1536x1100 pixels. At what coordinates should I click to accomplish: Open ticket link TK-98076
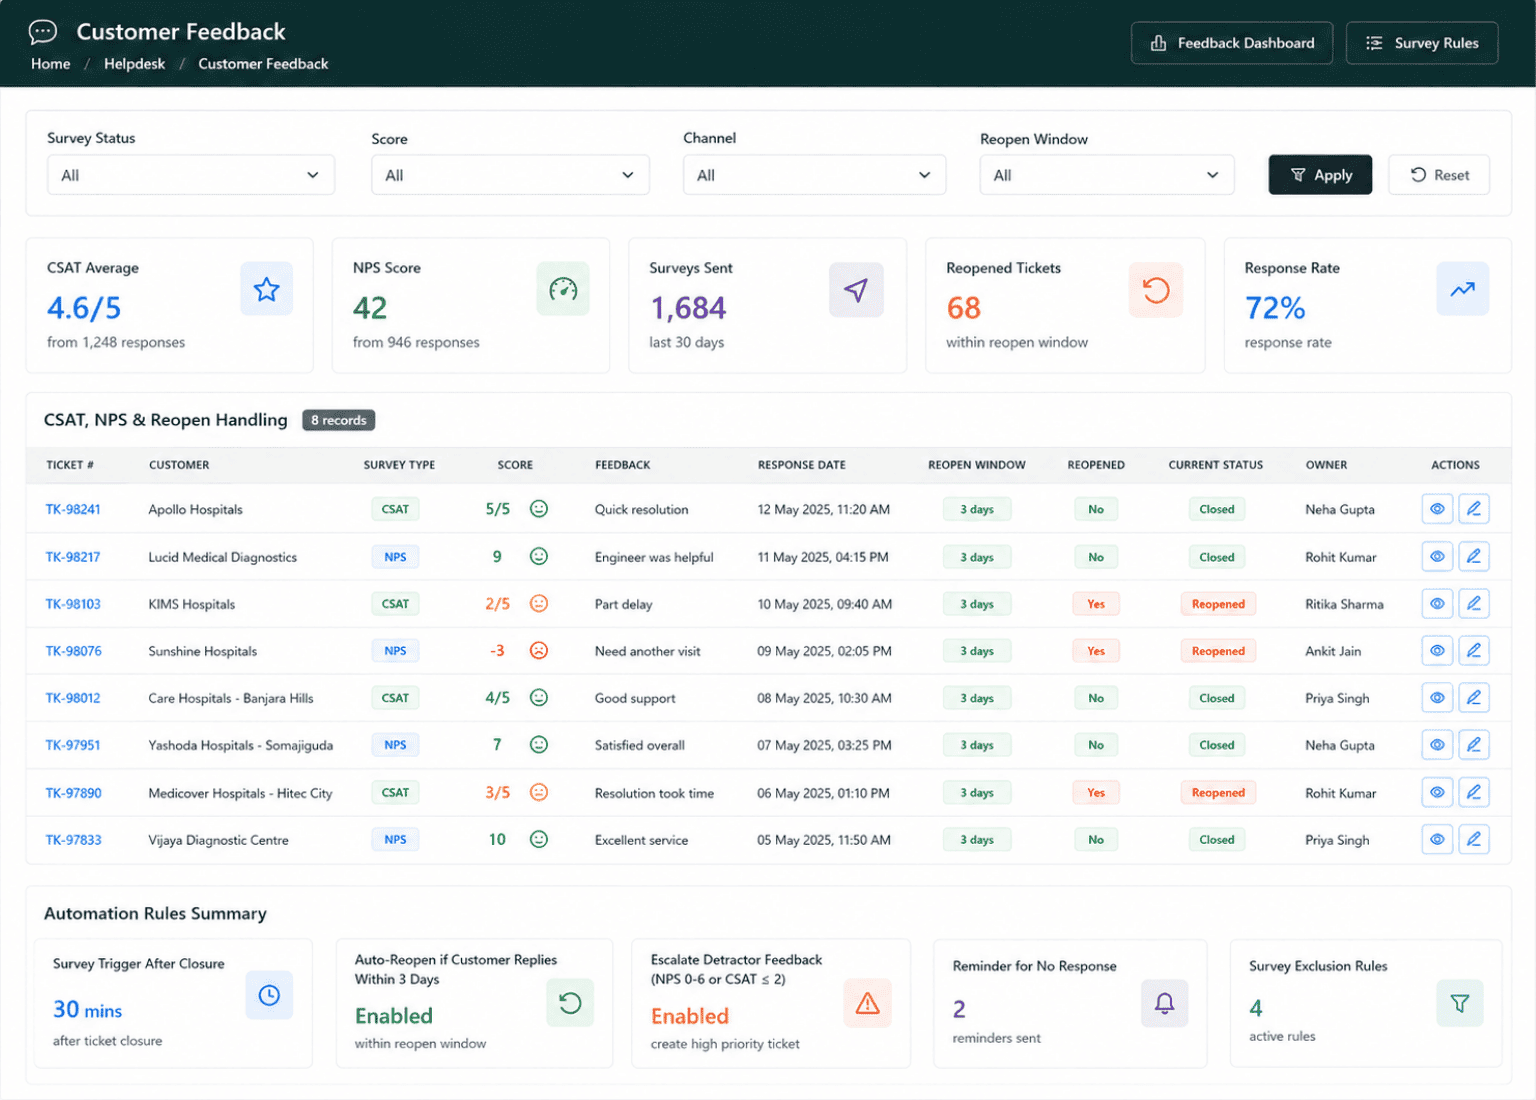tap(74, 651)
